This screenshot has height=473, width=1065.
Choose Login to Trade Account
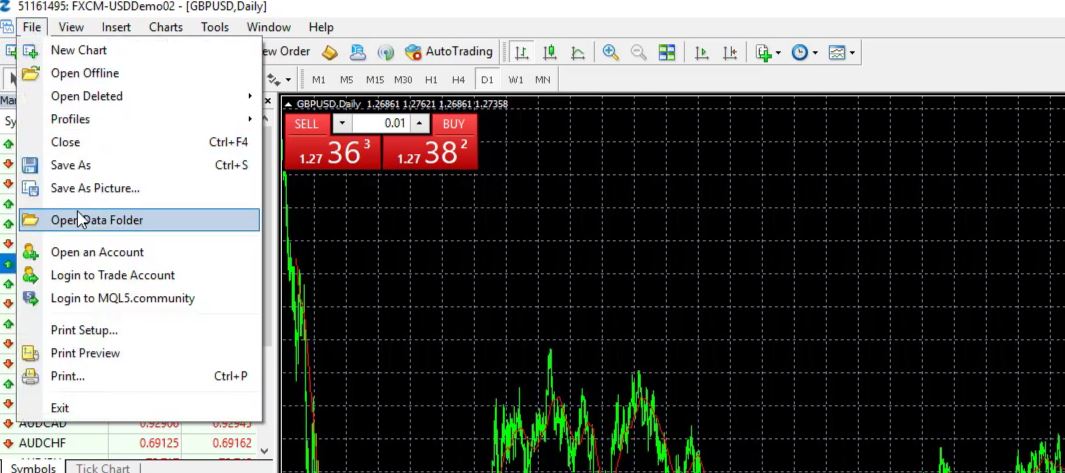pos(112,275)
